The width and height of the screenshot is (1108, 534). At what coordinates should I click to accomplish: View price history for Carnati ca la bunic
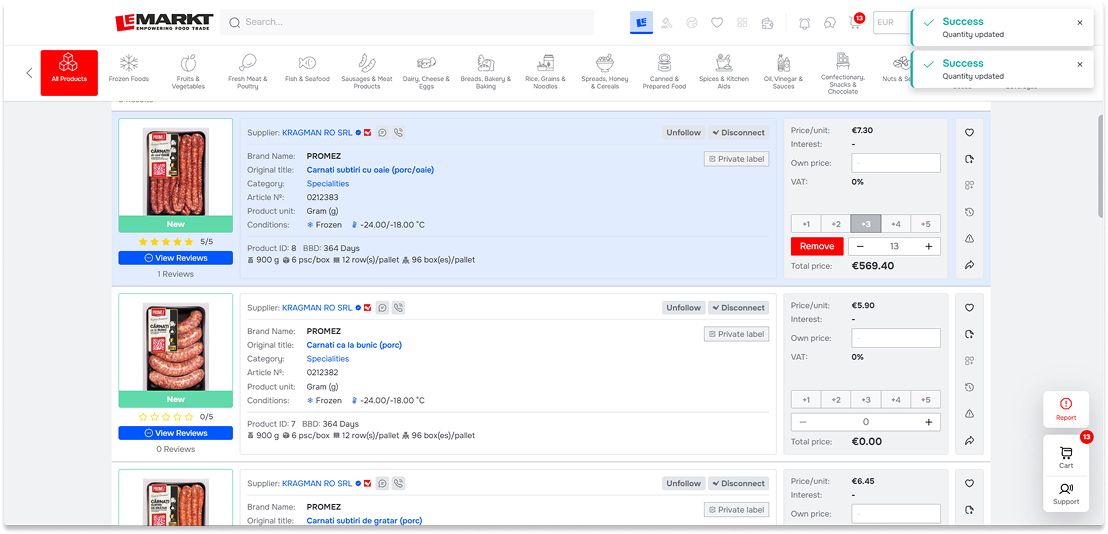pyautogui.click(x=969, y=387)
